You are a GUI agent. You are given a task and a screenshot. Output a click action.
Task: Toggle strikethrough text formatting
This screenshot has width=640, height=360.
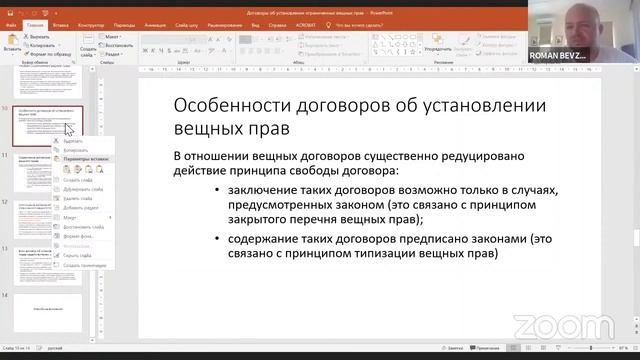tap(177, 51)
